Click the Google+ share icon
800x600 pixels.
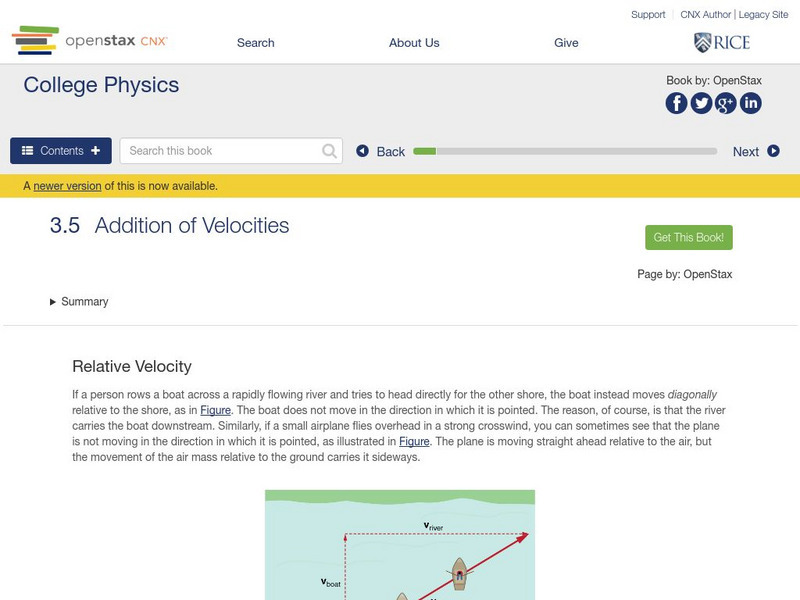click(725, 102)
